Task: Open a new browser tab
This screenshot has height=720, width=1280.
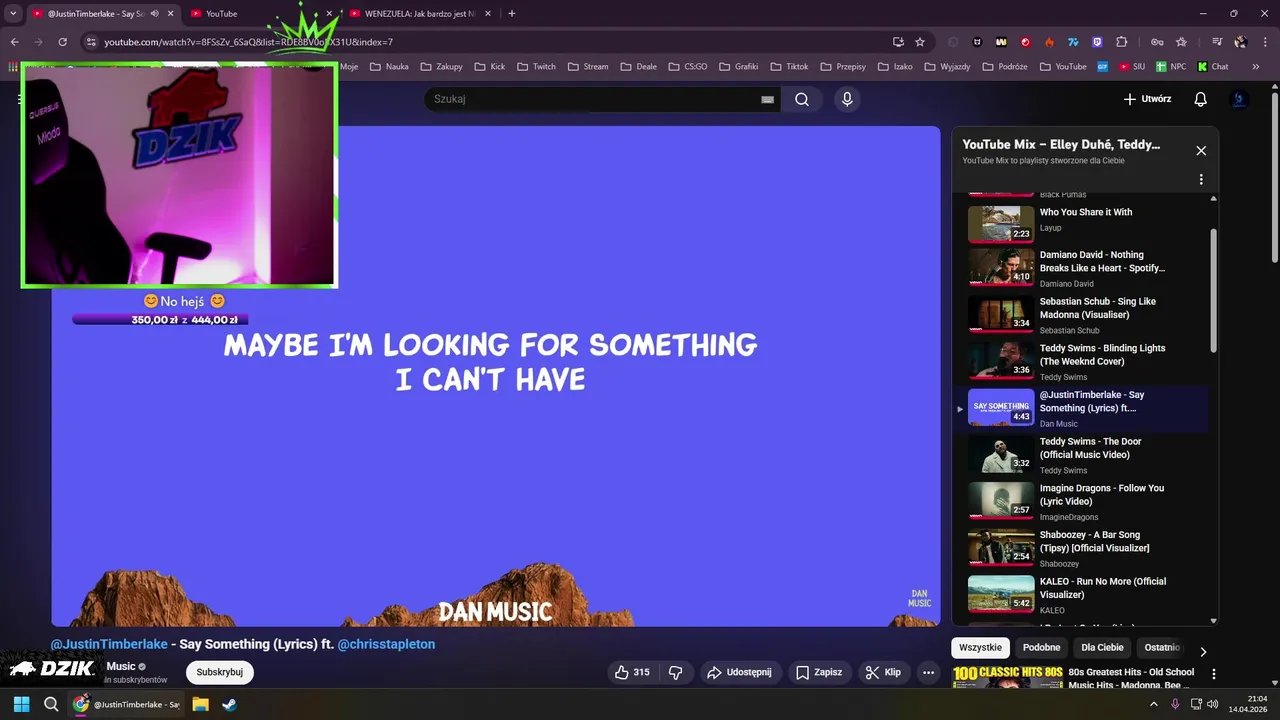Action: (512, 14)
